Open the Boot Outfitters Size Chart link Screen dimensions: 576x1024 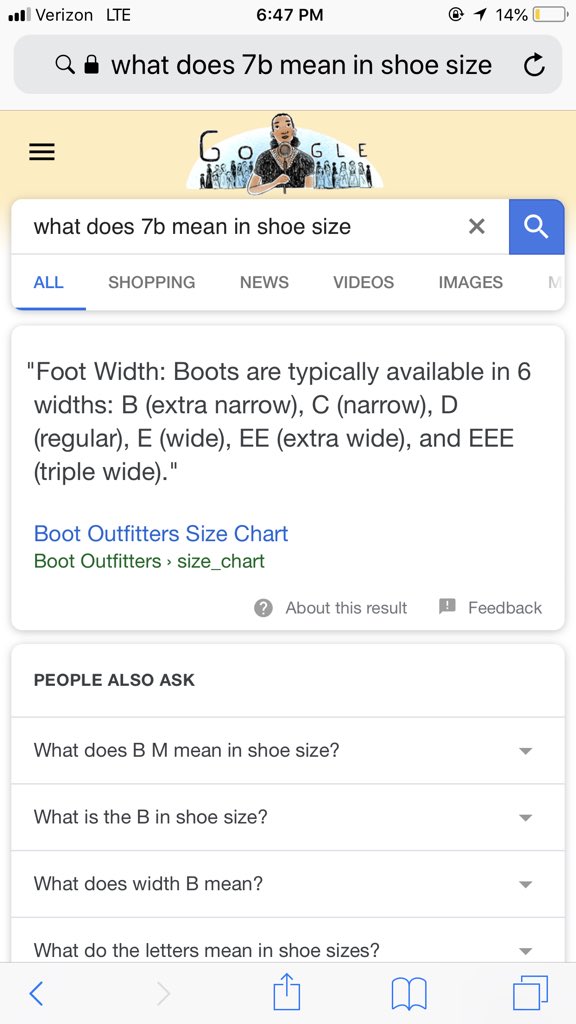point(161,534)
